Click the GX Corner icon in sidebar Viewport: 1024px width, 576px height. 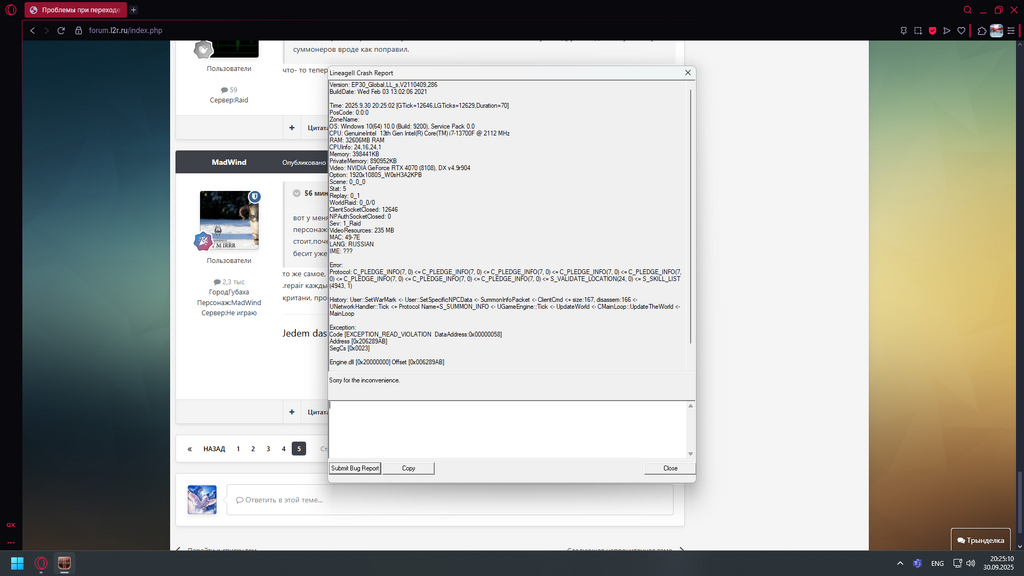click(10, 524)
